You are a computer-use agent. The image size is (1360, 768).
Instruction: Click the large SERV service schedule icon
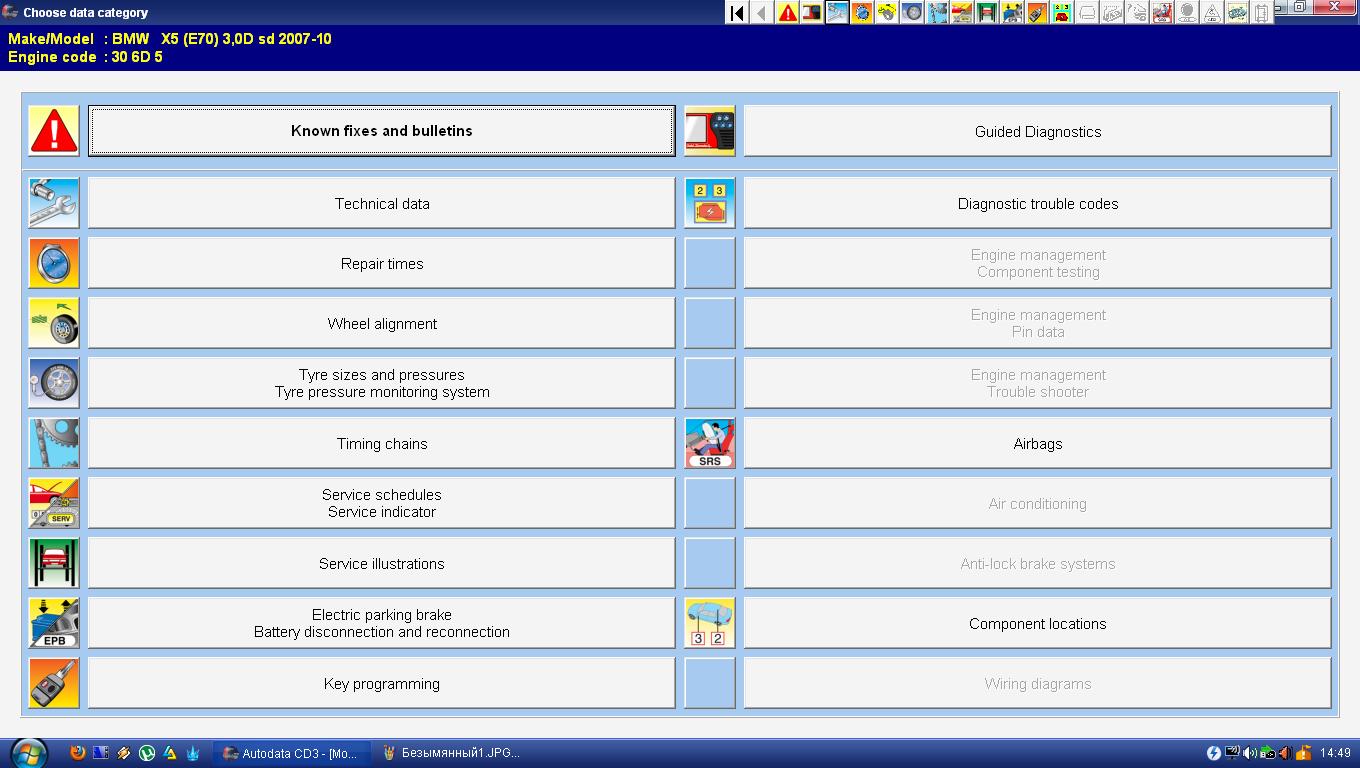54,503
